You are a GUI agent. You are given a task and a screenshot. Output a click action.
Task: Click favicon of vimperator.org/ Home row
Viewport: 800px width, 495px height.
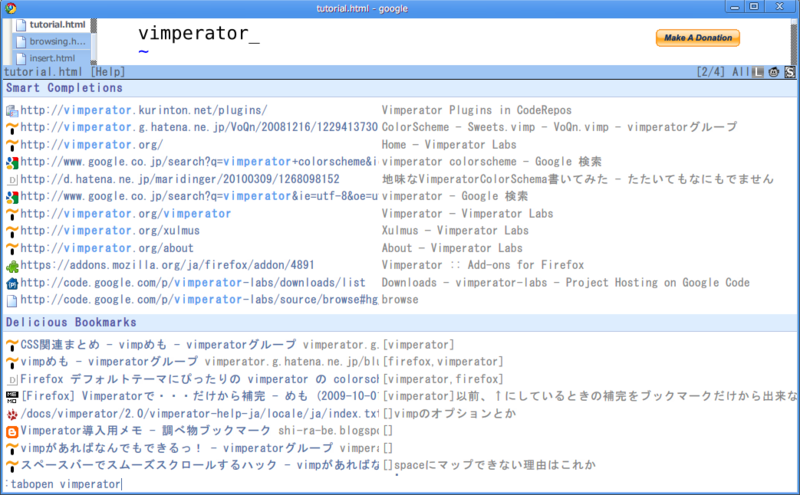click(12, 145)
